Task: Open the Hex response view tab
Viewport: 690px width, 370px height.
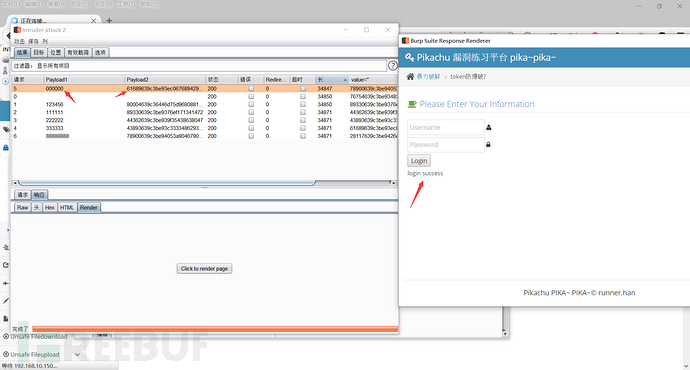Action: tap(50, 208)
